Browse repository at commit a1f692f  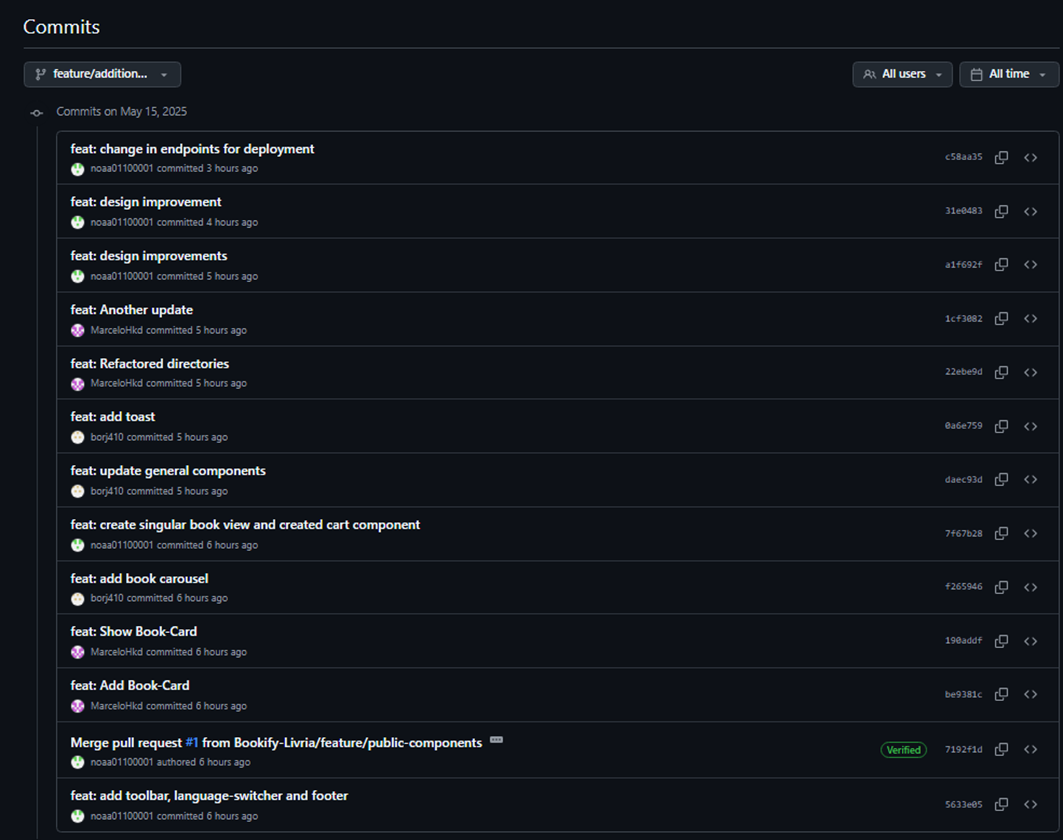click(1030, 264)
